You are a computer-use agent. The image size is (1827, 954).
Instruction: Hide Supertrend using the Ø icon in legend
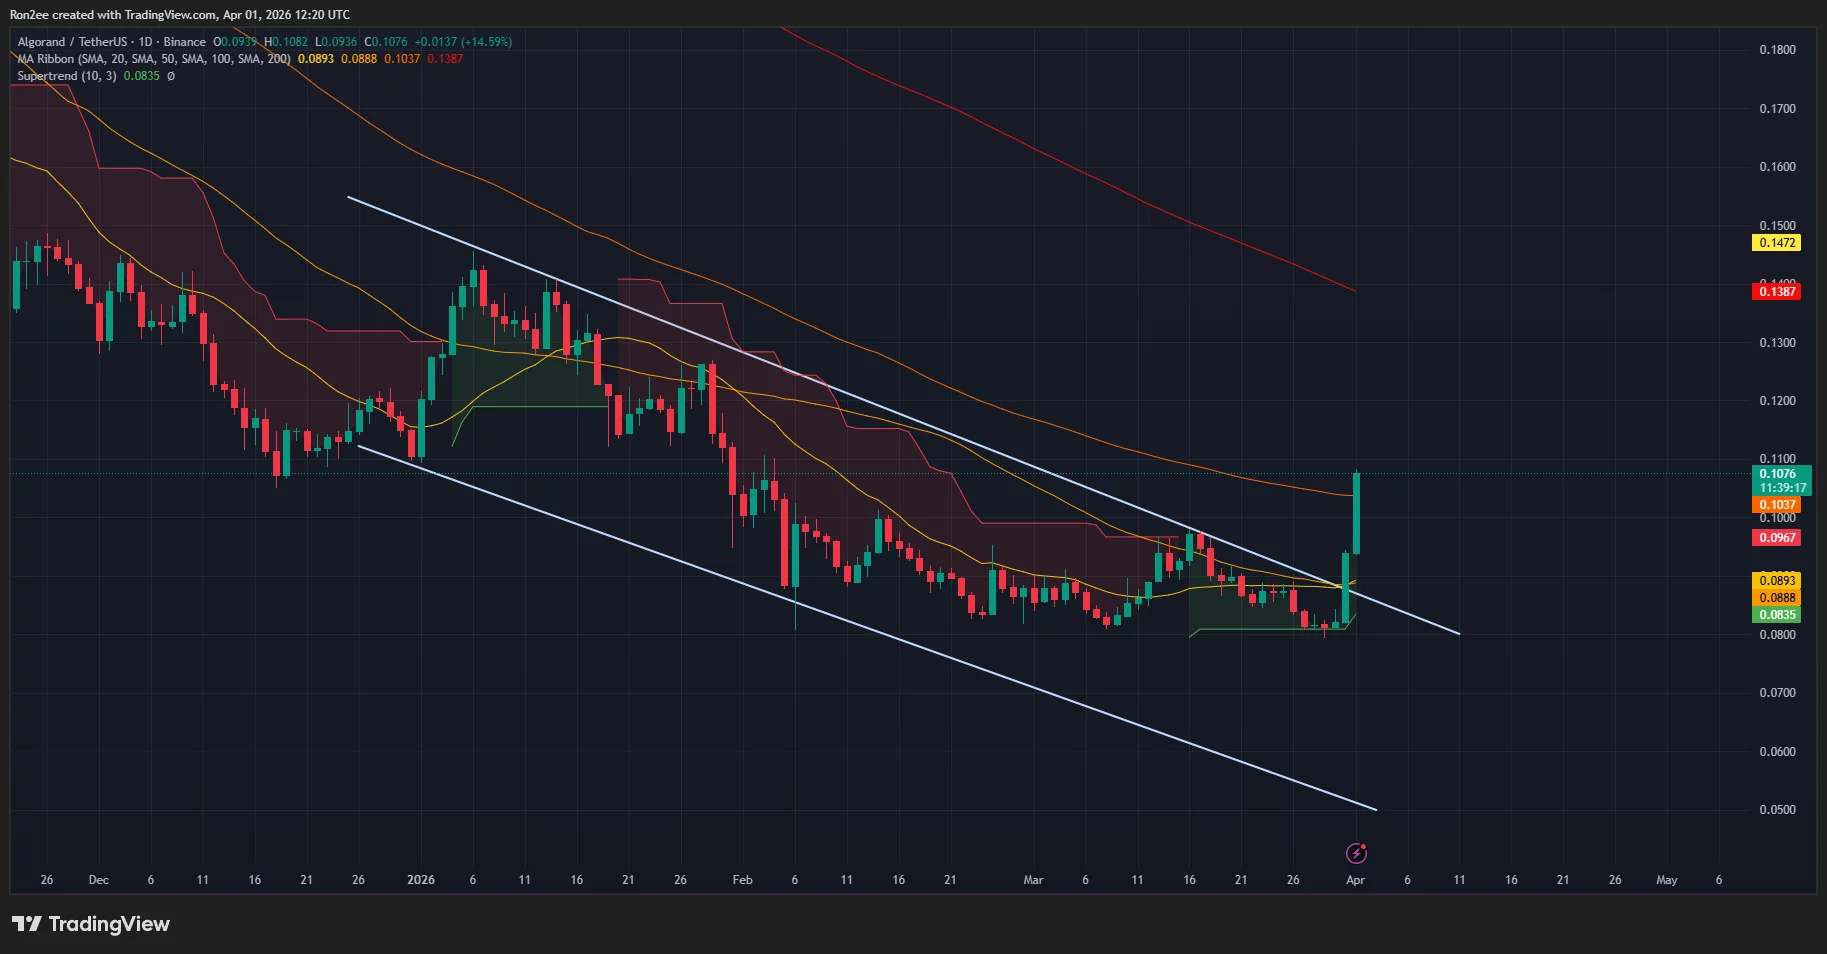pyautogui.click(x=170, y=75)
